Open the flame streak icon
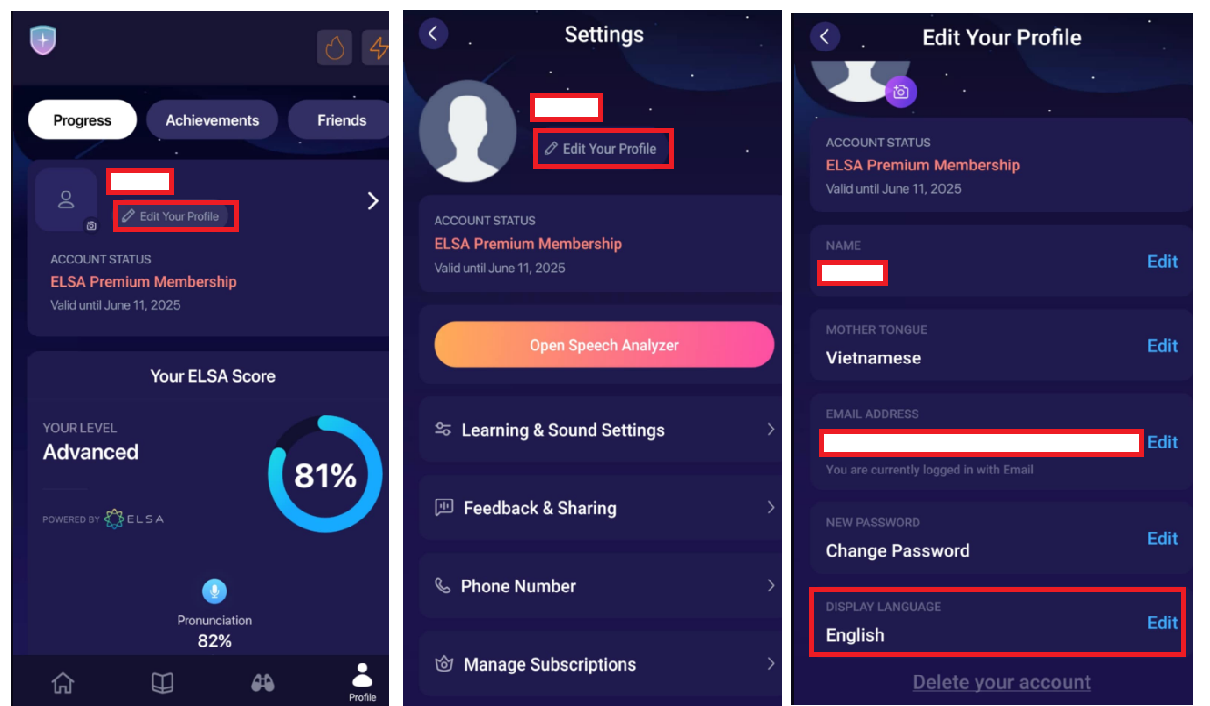The image size is (1210, 706). [335, 48]
